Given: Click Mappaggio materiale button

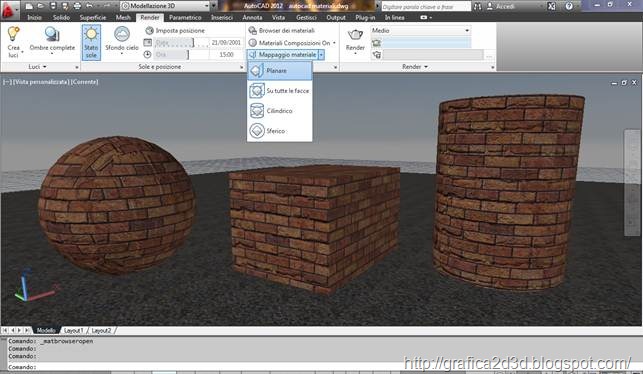Looking at the screenshot, I should point(283,55).
